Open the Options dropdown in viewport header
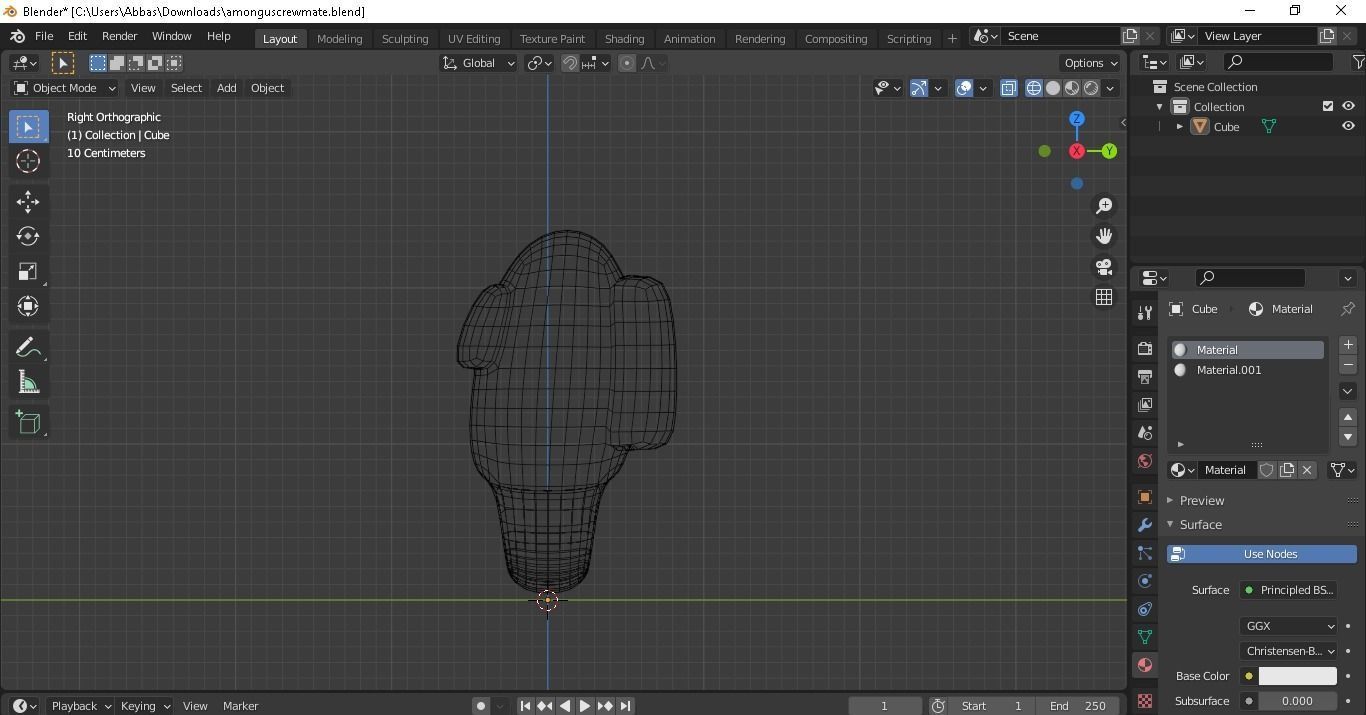 click(1091, 63)
